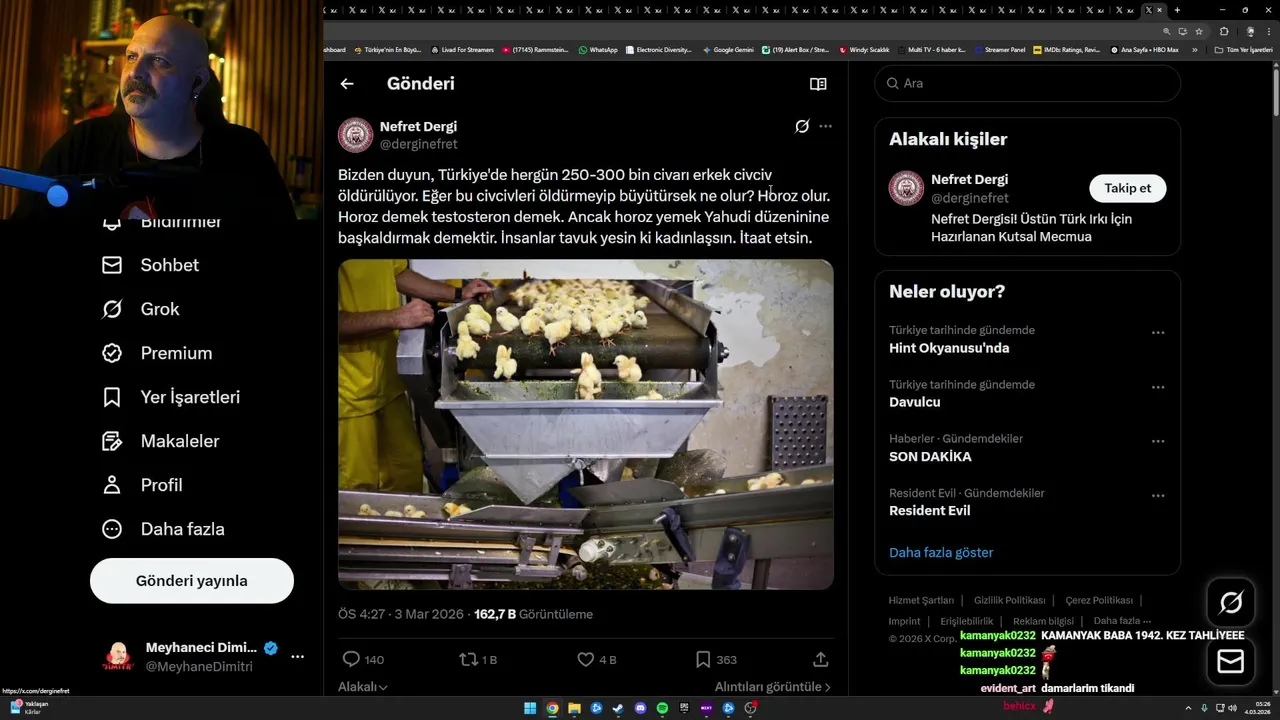1280x720 pixels.
Task: Open the volume control in system tray
Action: tap(1233, 708)
